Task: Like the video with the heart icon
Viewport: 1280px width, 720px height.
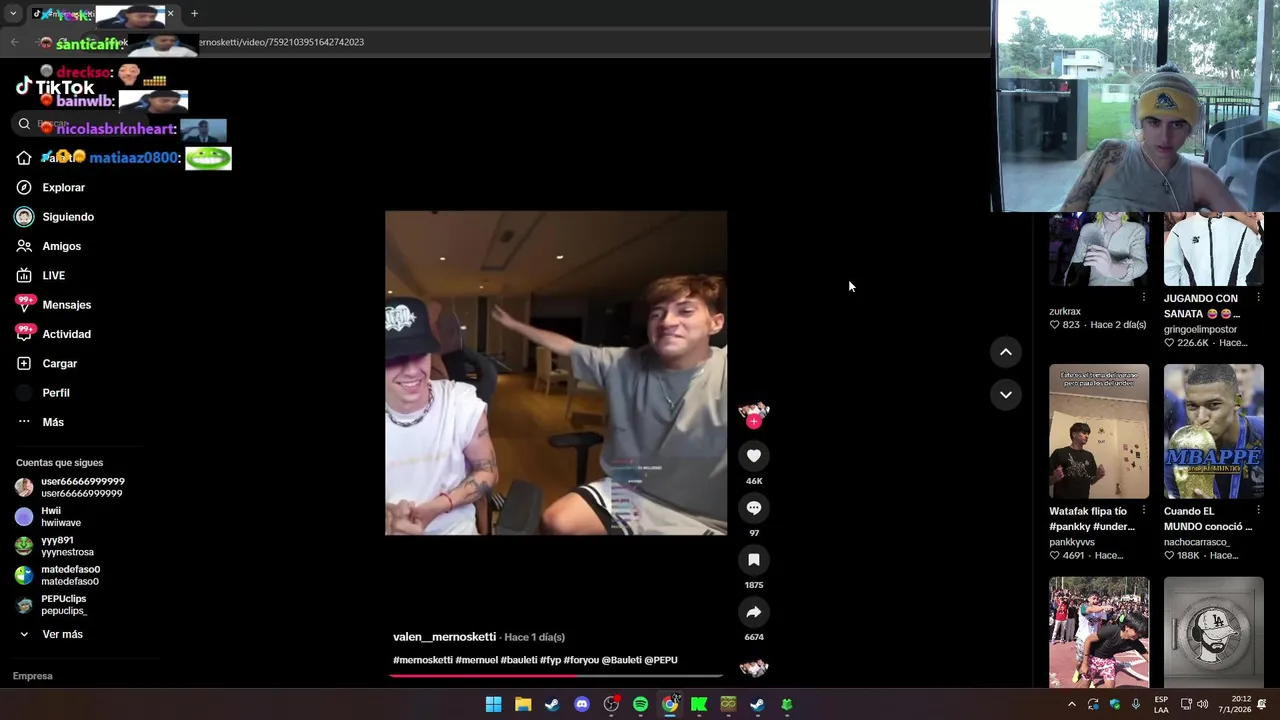Action: pos(754,456)
